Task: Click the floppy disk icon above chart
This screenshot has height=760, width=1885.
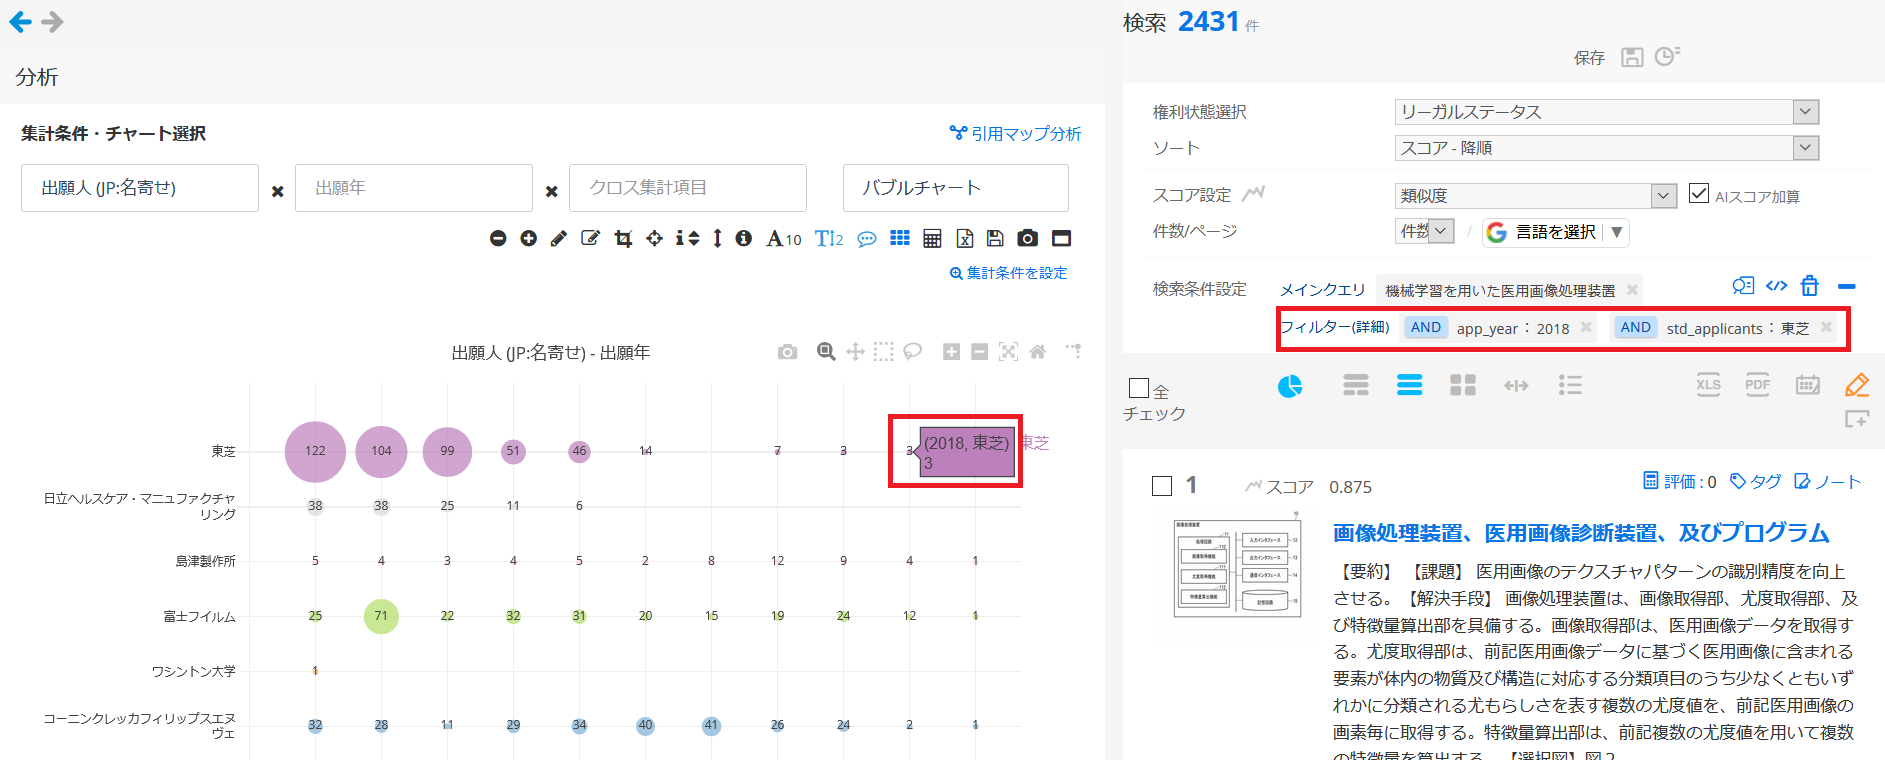Action: pyautogui.click(x=995, y=238)
